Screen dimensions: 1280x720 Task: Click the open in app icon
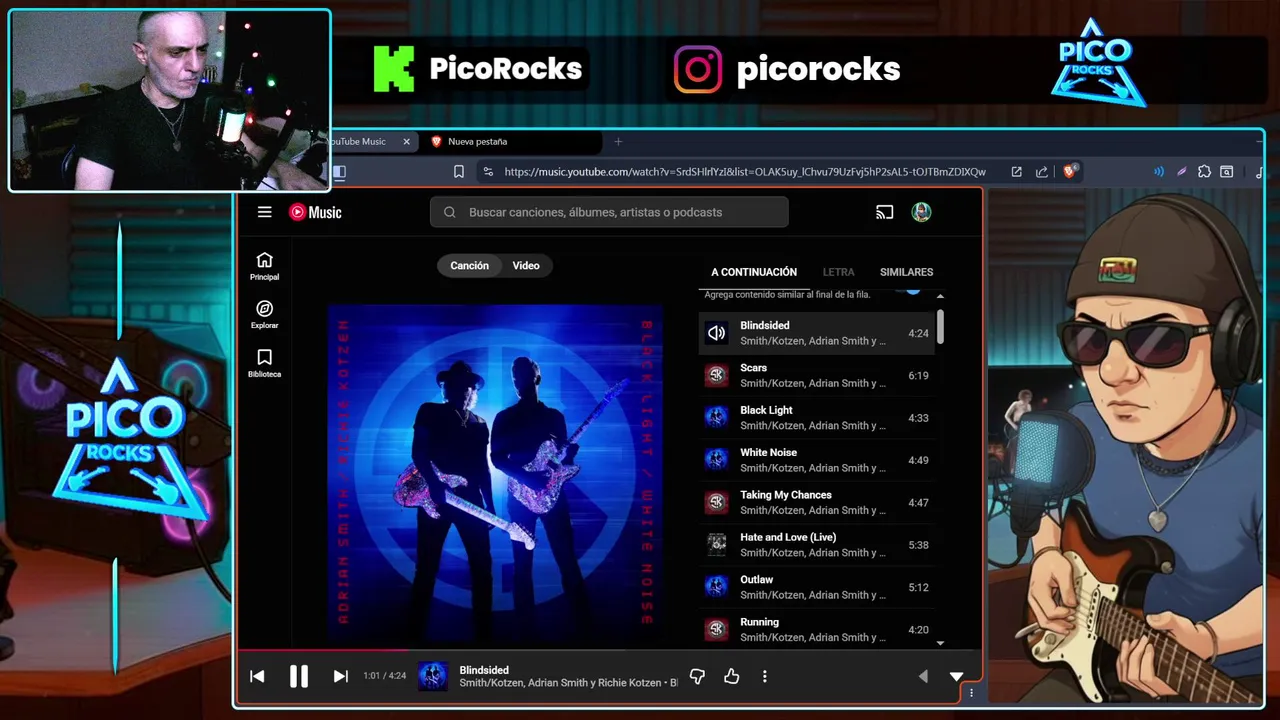pos(1016,172)
